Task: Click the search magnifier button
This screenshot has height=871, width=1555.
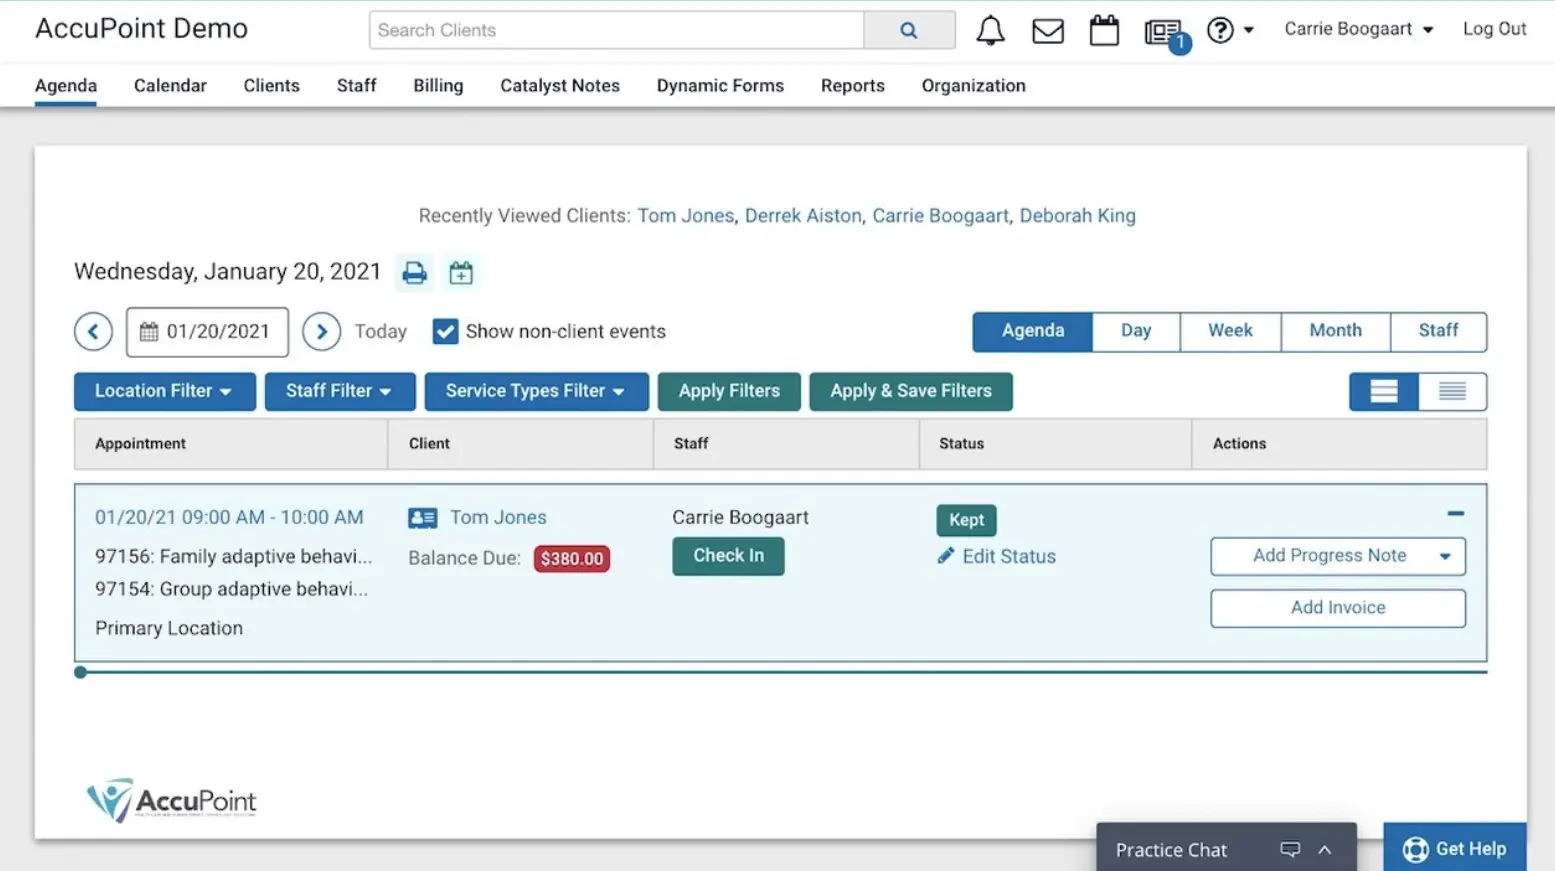Action: coord(908,31)
